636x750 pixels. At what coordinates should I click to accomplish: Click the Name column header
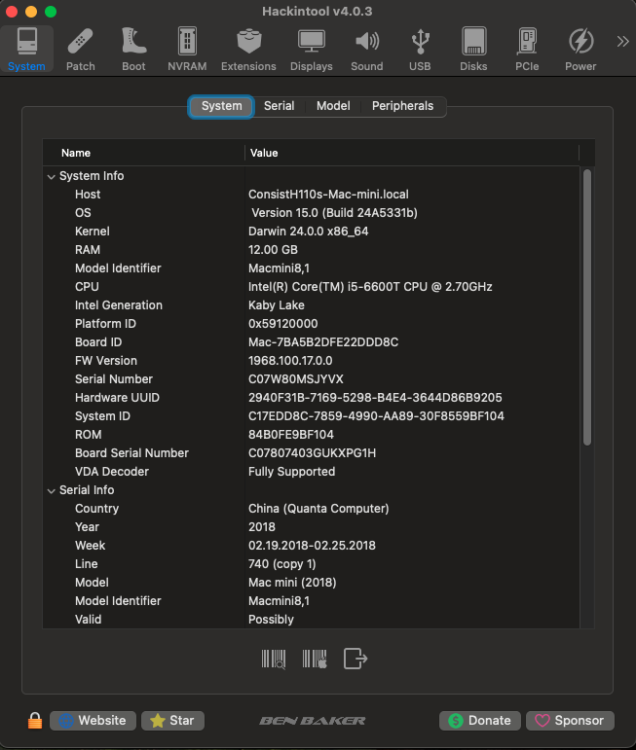143,153
